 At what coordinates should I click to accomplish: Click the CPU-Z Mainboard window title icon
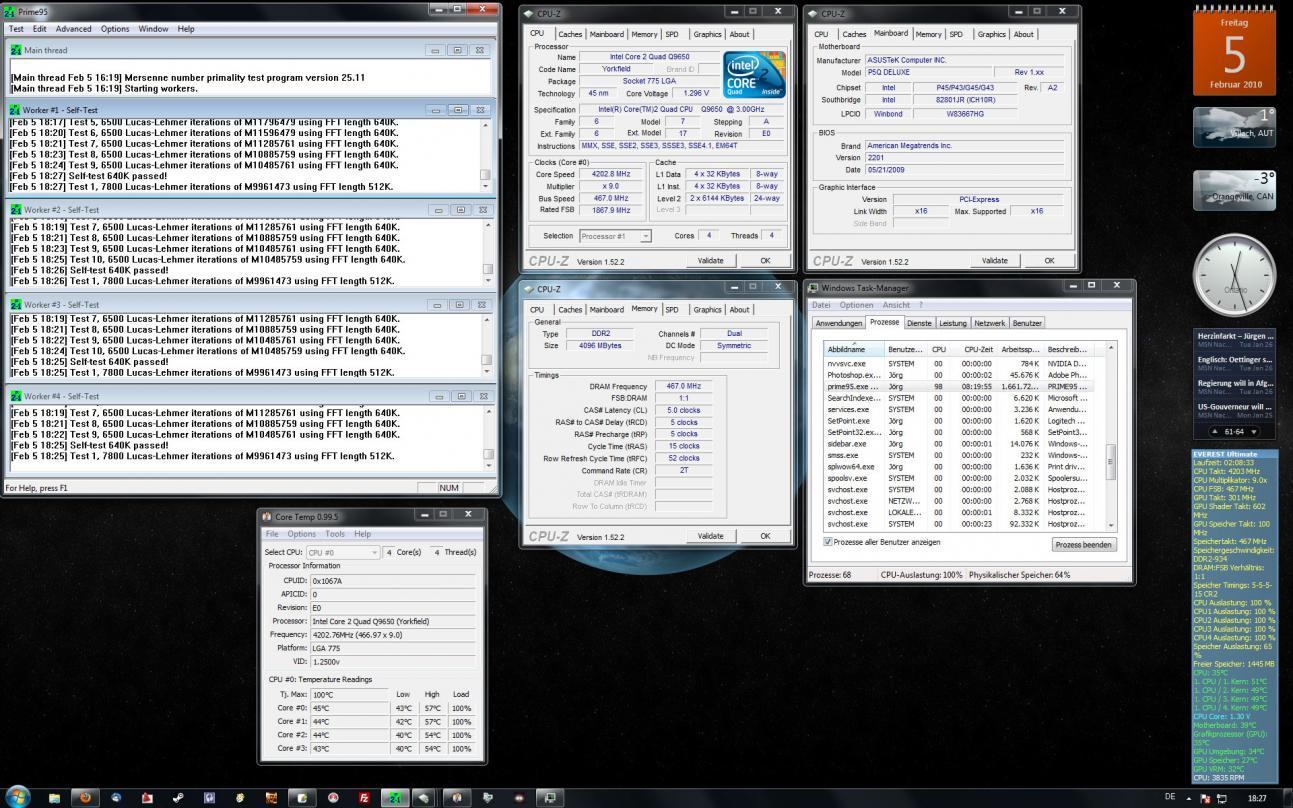coord(813,14)
